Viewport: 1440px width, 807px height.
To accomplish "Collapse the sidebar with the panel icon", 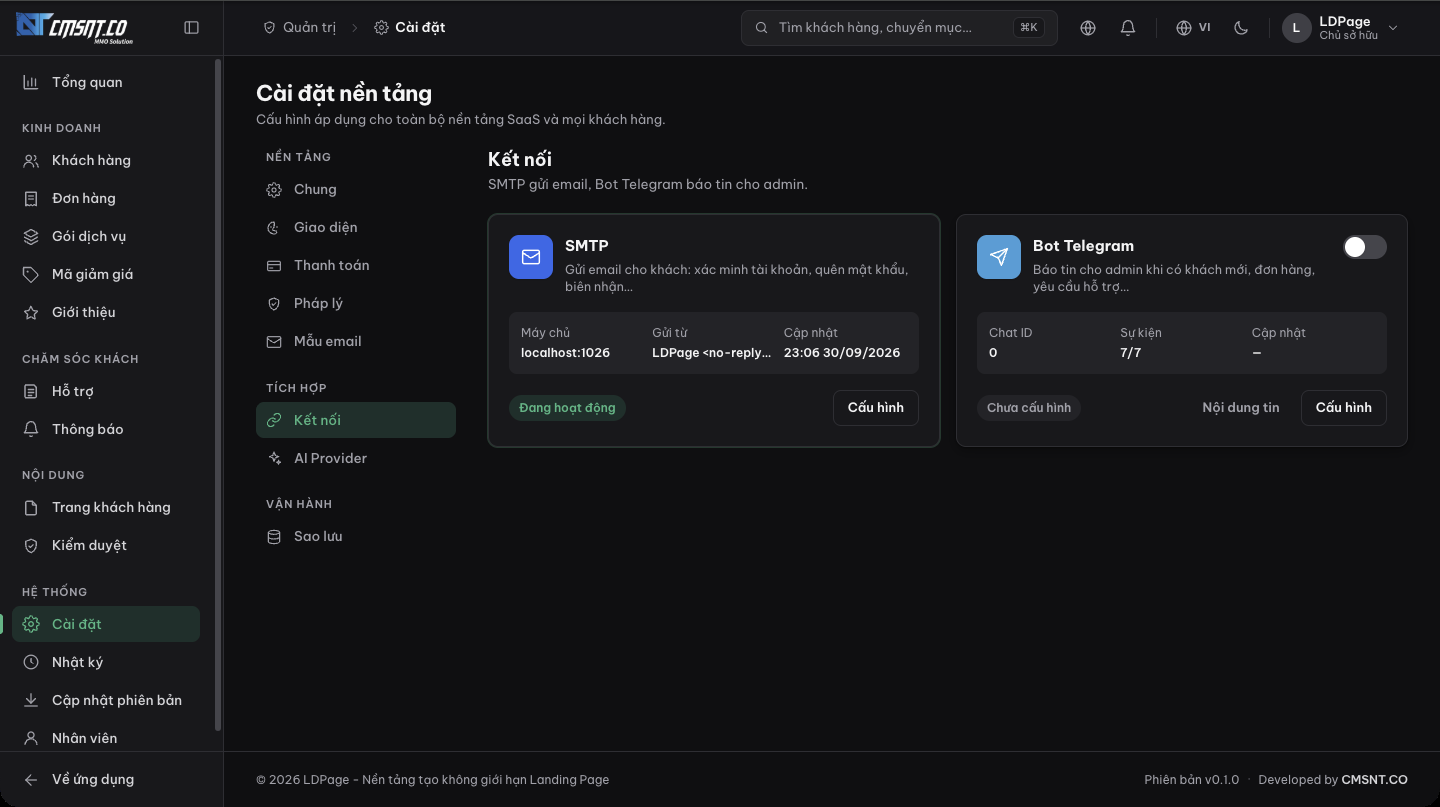I will [x=192, y=28].
